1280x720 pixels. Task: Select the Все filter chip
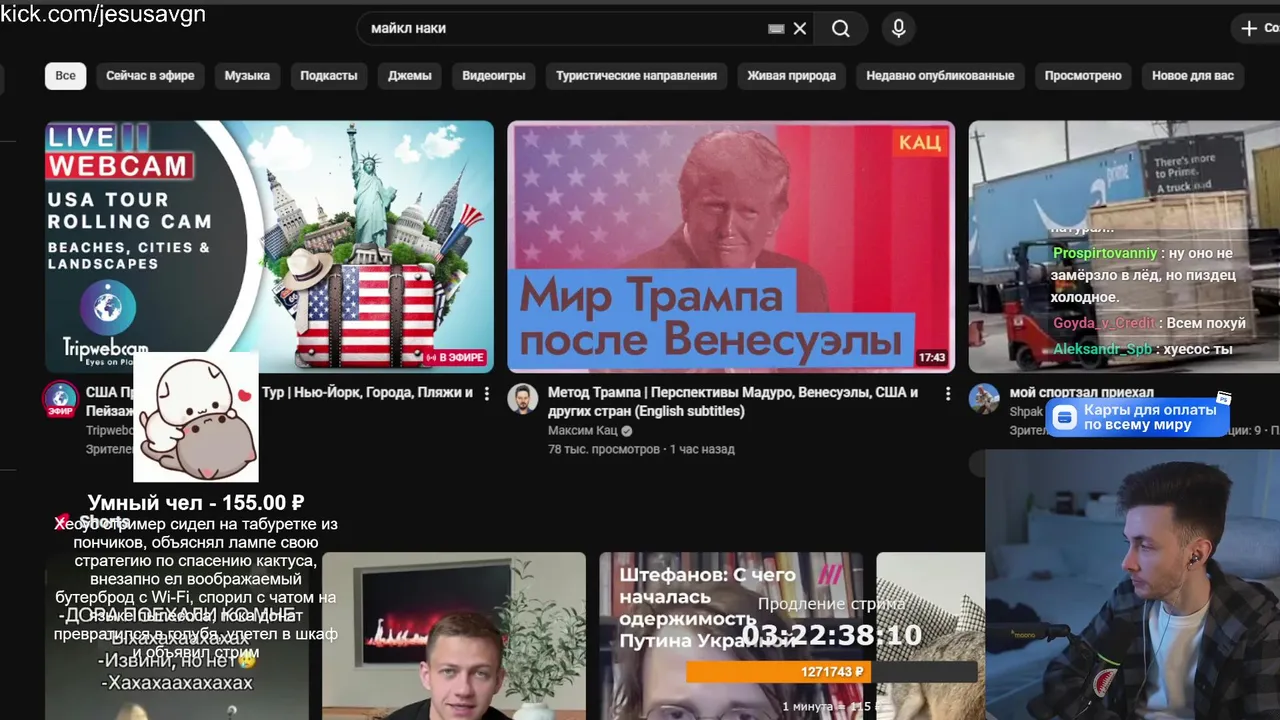tap(66, 76)
